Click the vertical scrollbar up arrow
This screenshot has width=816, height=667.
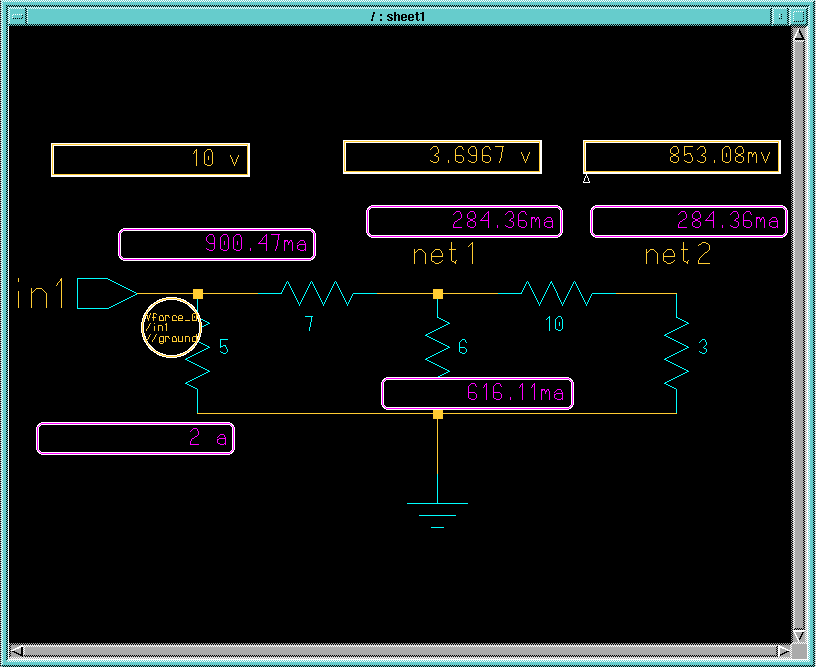point(799,35)
